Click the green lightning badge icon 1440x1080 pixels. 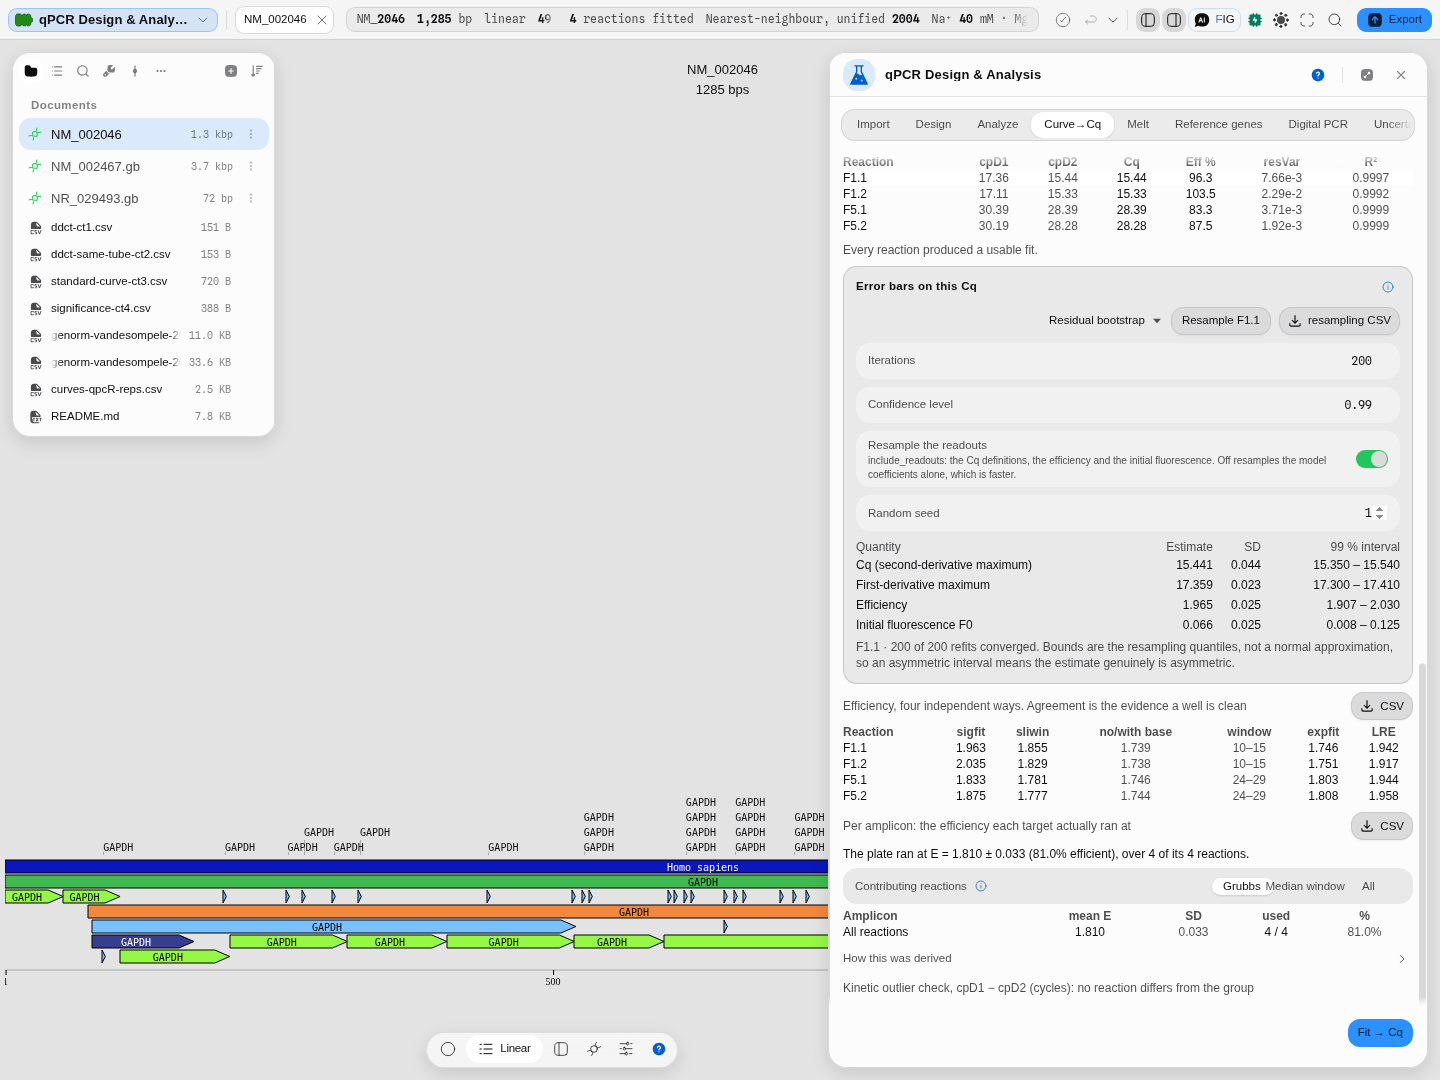[x=1255, y=20]
